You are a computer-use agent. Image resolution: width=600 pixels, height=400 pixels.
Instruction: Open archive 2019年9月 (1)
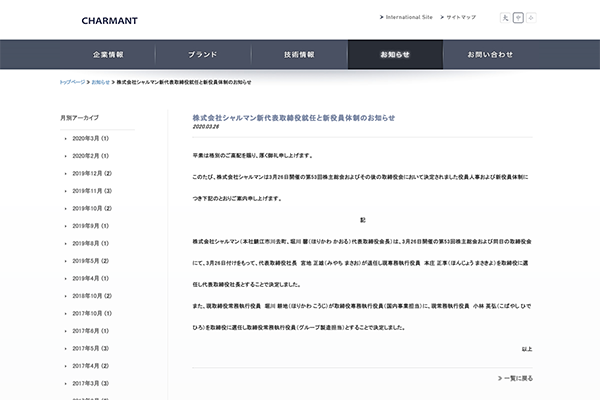coord(91,226)
